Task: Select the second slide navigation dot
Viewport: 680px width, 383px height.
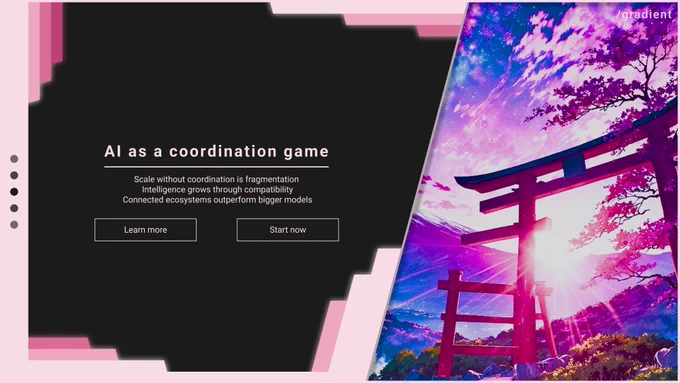Action: click(14, 175)
